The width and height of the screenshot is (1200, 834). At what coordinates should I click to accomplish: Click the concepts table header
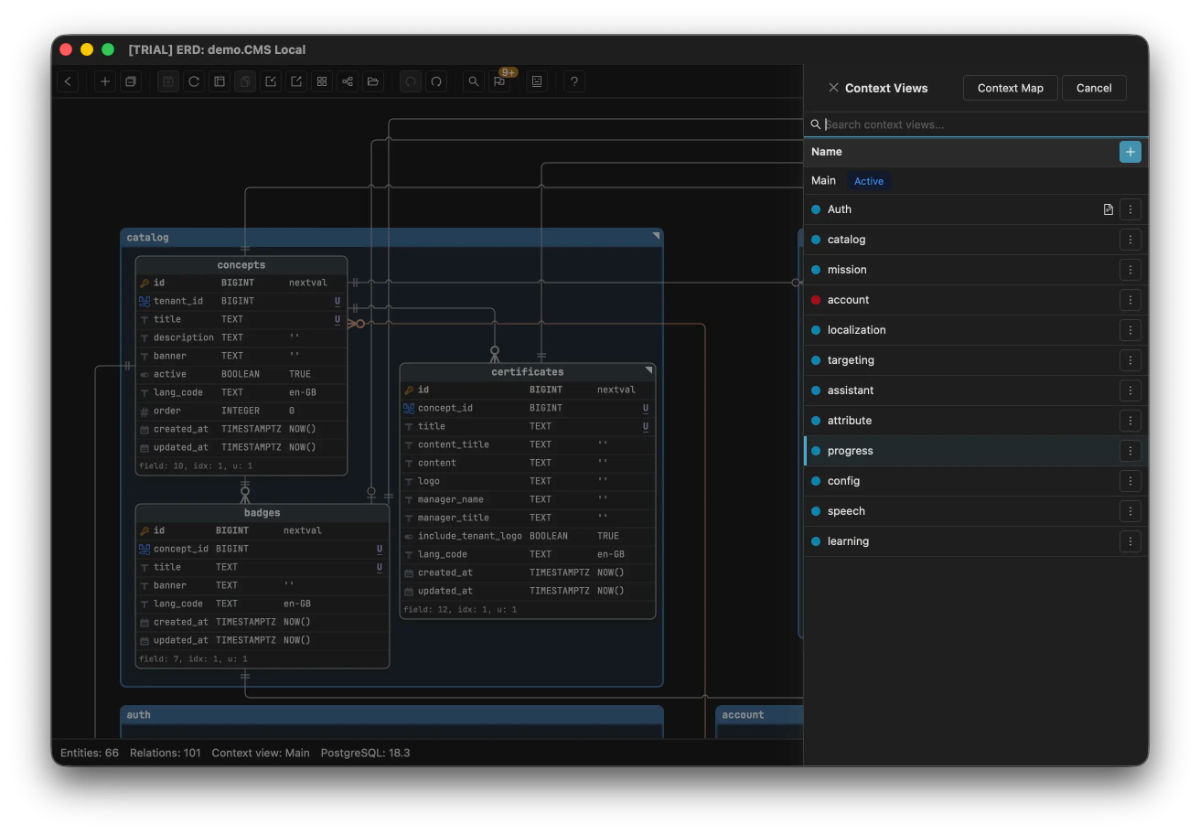coord(241,265)
